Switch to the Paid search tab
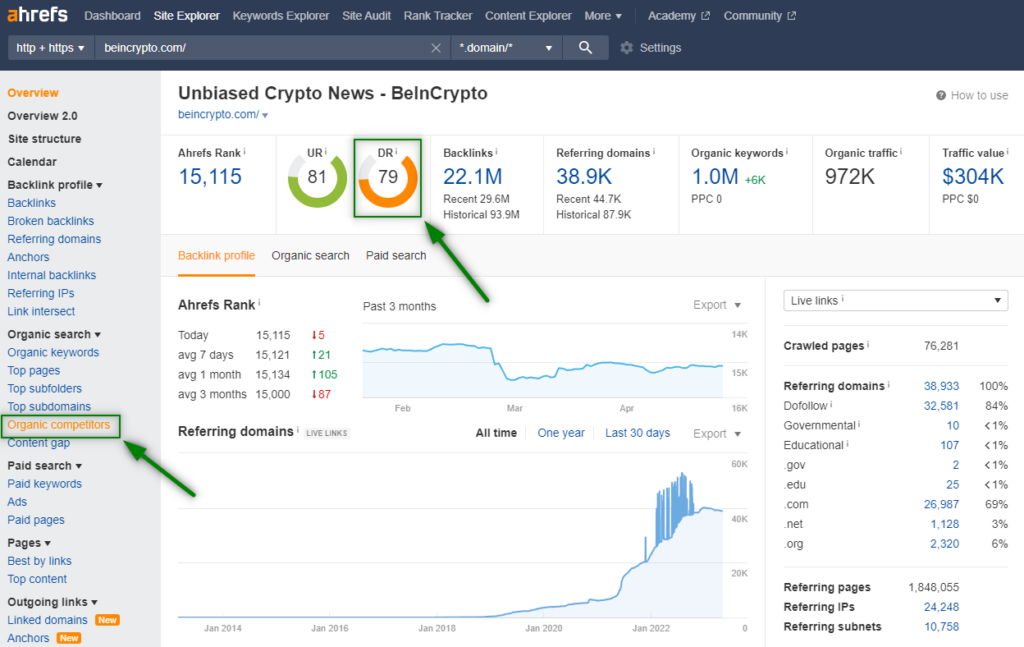 point(396,256)
